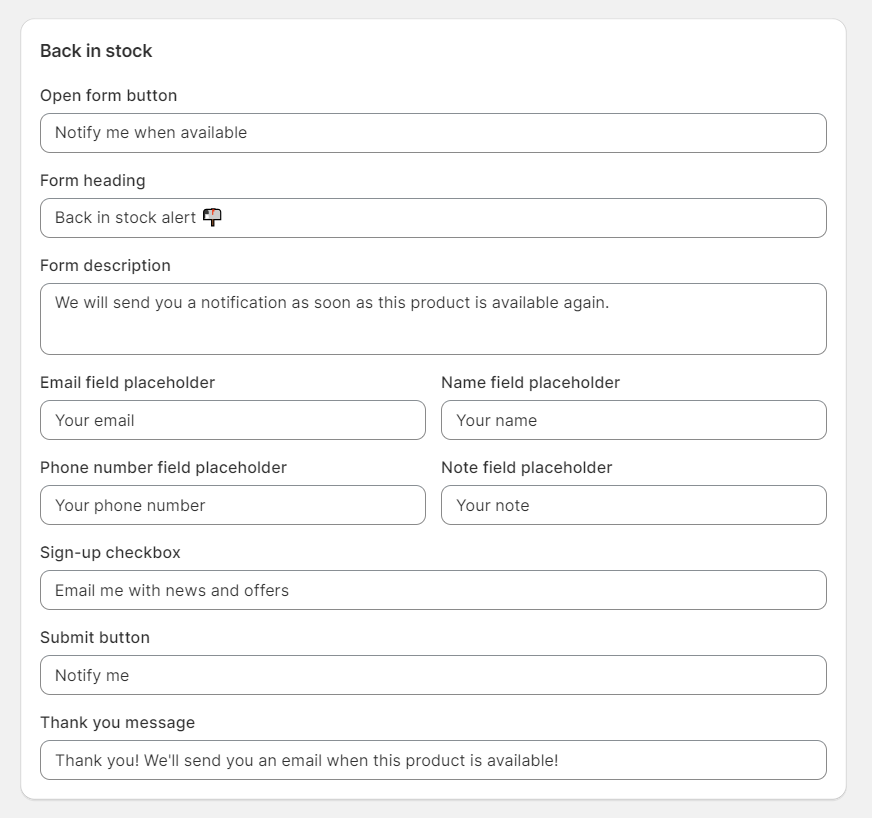The height and width of the screenshot is (818, 872).
Task: Focus the Phone number field placeholder input
Action: tap(233, 505)
